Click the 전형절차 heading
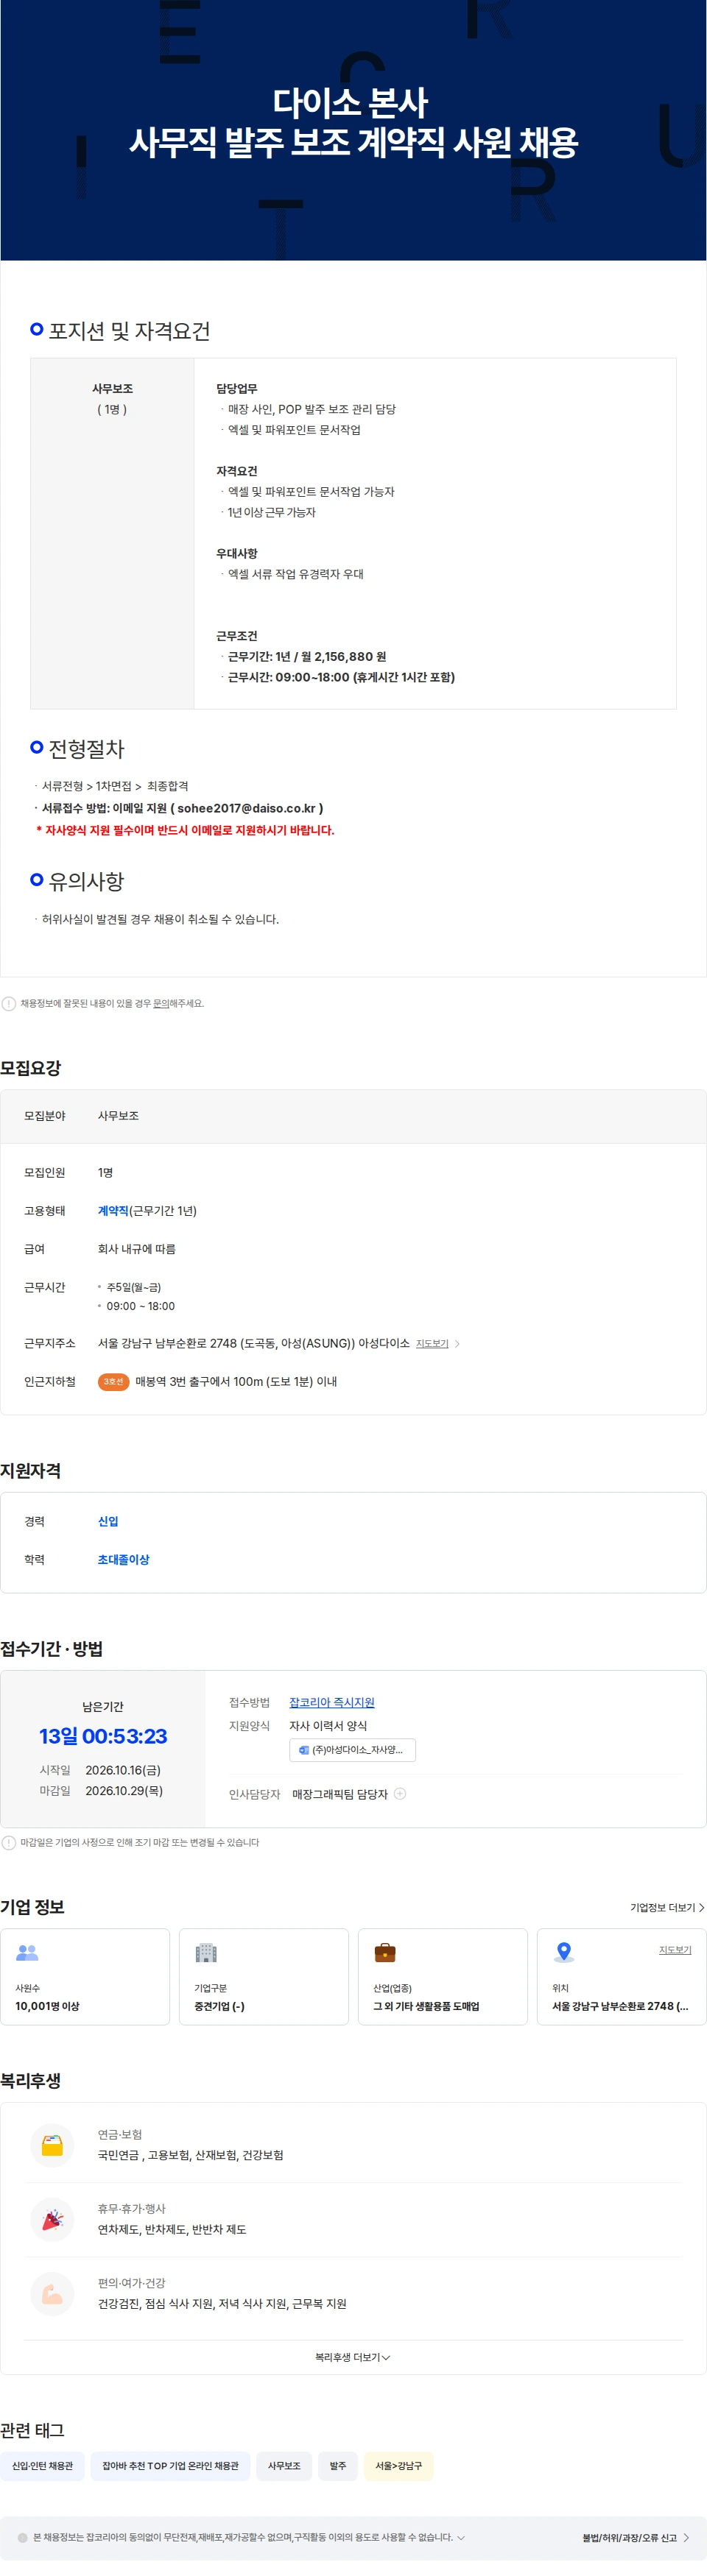 (86, 748)
